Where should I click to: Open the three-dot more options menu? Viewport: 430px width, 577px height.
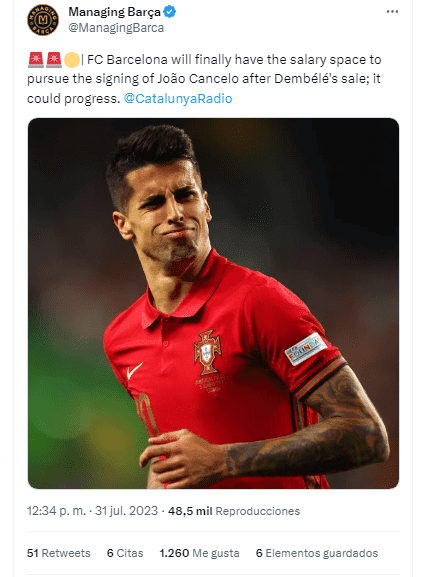tap(392, 12)
